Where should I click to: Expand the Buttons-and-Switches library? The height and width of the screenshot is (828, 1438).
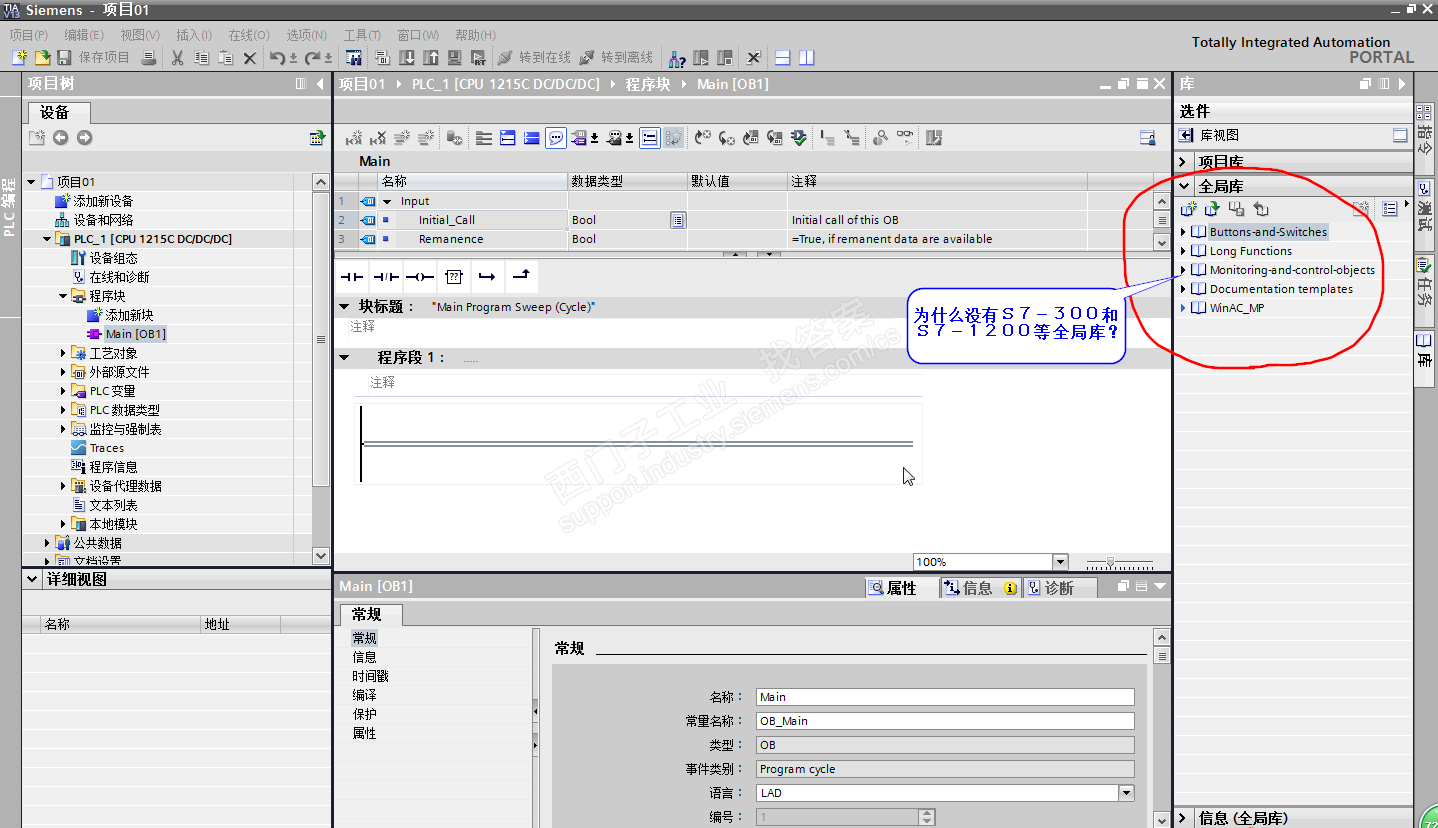[x=1183, y=232]
